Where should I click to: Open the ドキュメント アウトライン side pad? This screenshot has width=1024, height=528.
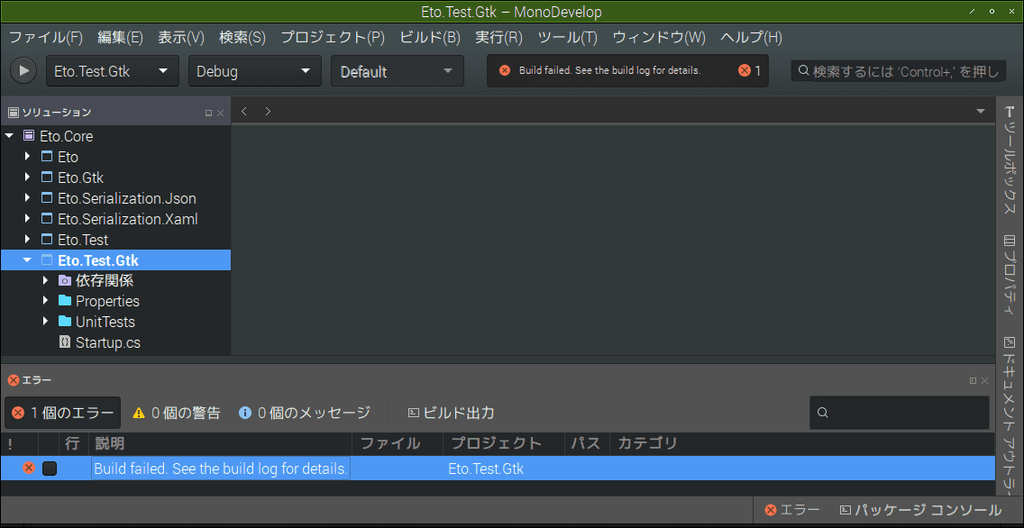tap(1010, 416)
